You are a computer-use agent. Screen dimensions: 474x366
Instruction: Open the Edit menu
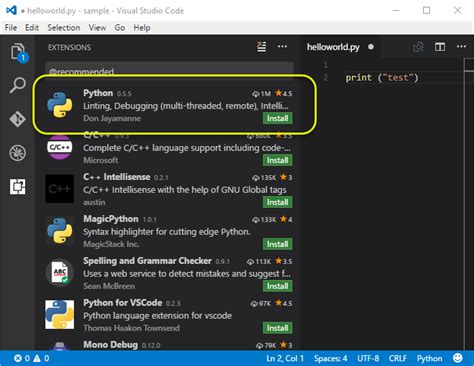[32, 28]
